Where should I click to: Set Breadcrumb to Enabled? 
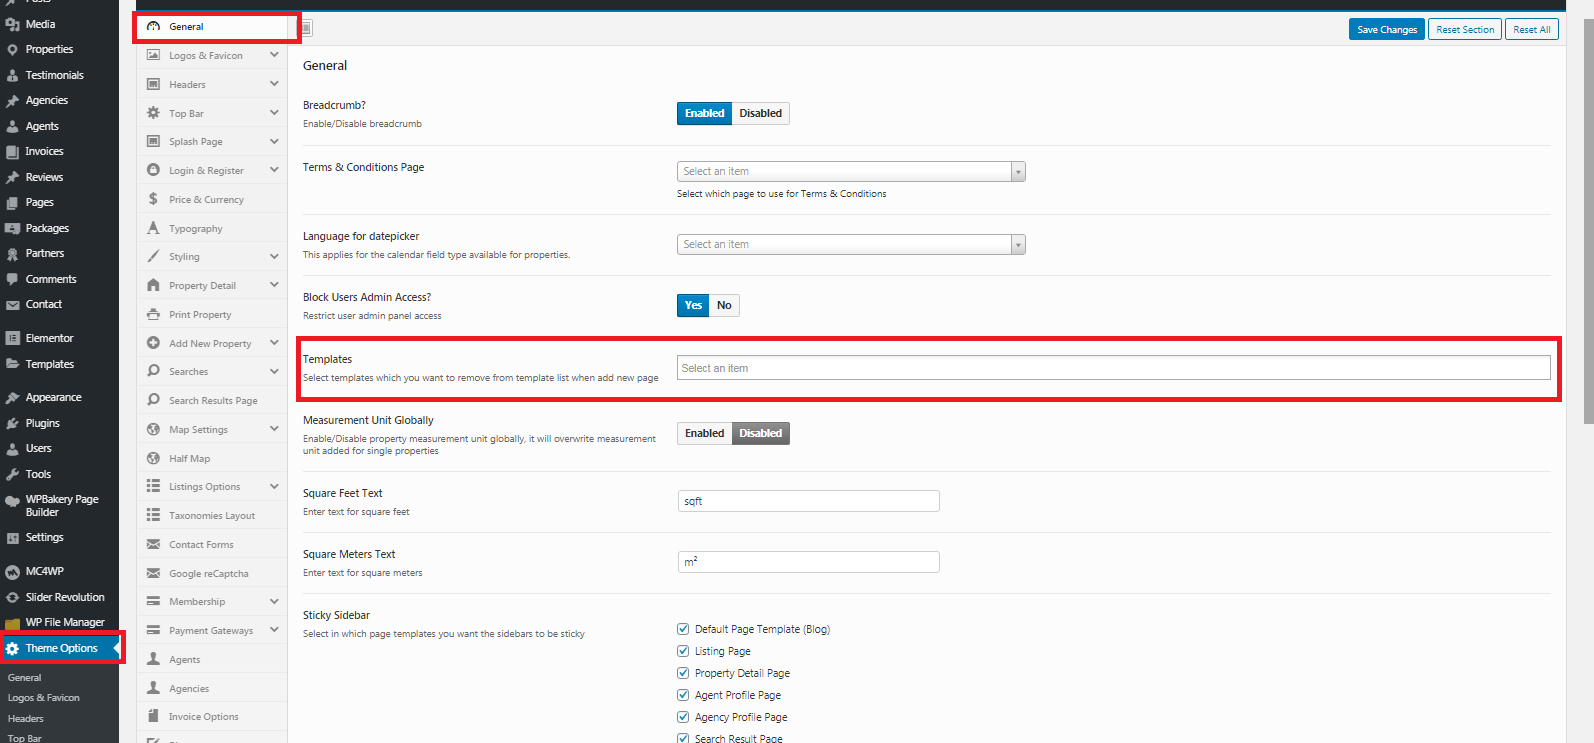point(704,113)
